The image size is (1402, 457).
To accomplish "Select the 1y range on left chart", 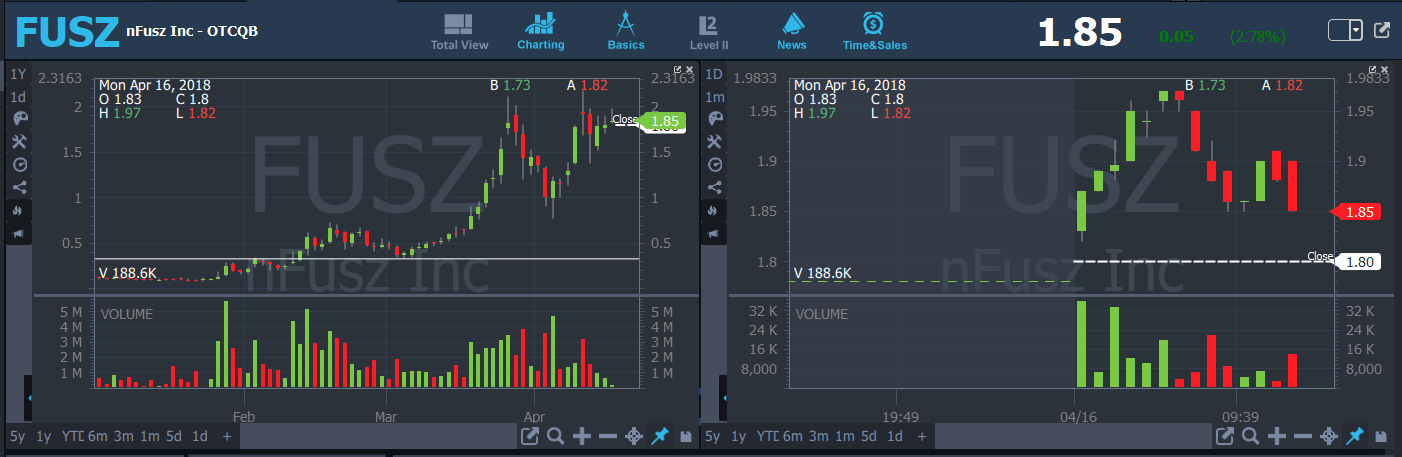I will (43, 436).
